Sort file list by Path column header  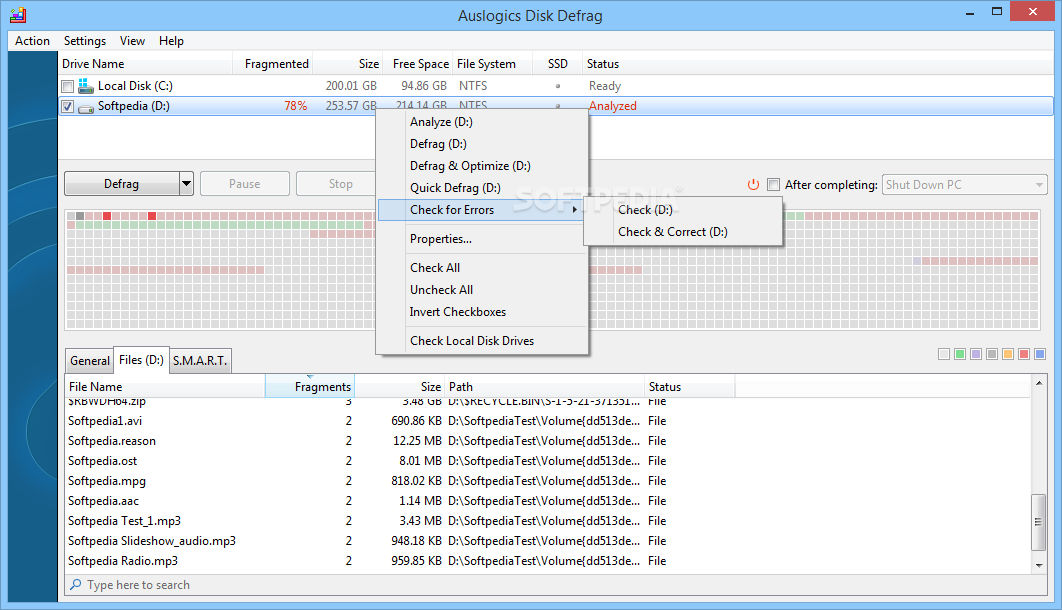(x=544, y=387)
